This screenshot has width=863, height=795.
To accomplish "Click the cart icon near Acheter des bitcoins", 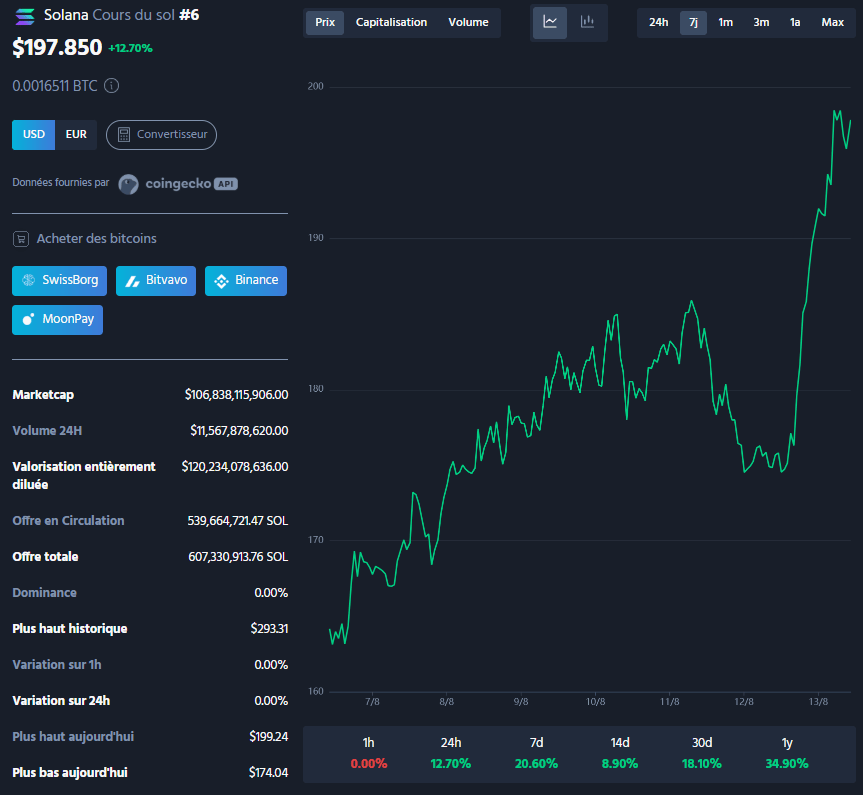I will point(20,239).
